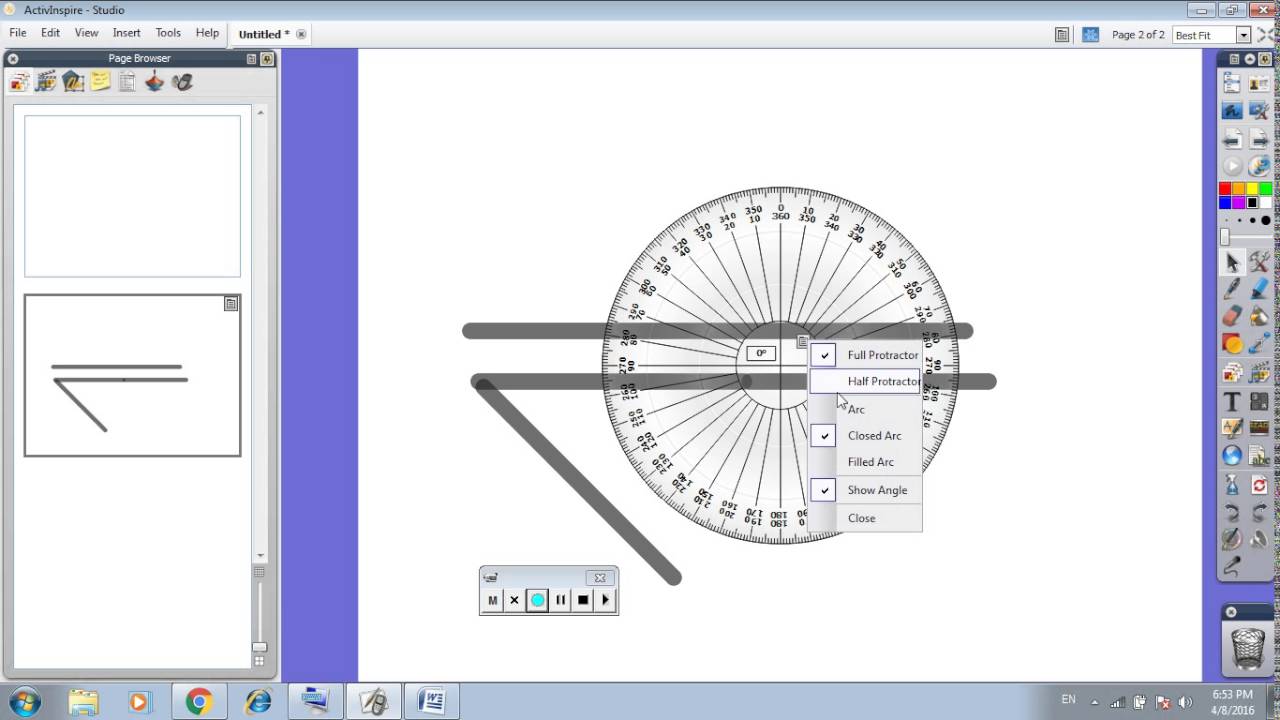Choose Close in protractor menu

865,518
